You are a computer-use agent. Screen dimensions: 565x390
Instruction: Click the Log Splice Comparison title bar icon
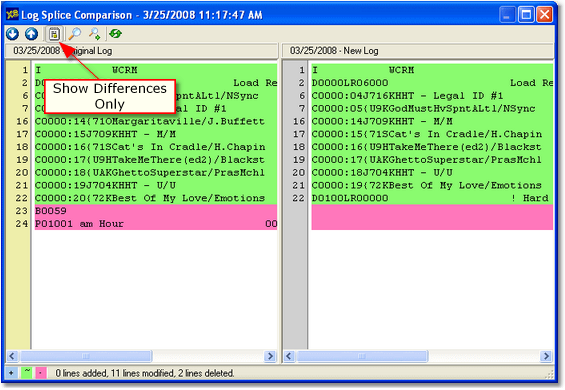12,14
